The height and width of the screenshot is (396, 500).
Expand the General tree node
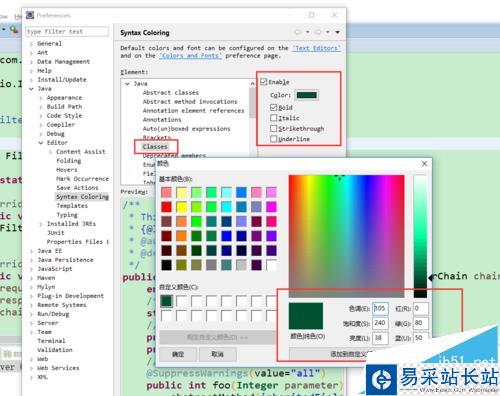(31, 44)
